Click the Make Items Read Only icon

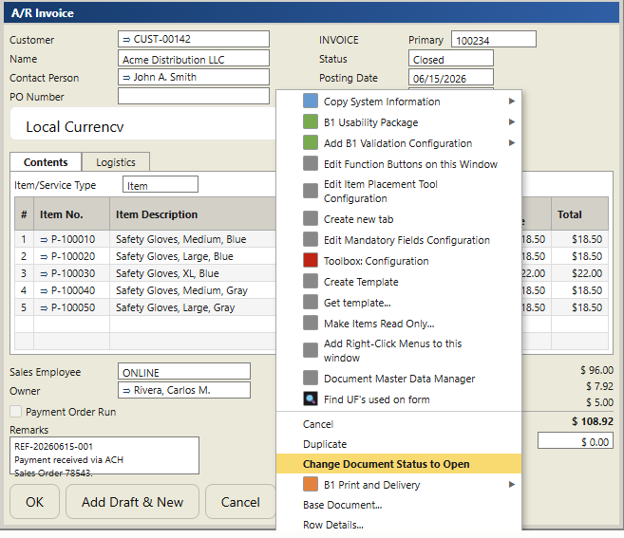click(310, 323)
